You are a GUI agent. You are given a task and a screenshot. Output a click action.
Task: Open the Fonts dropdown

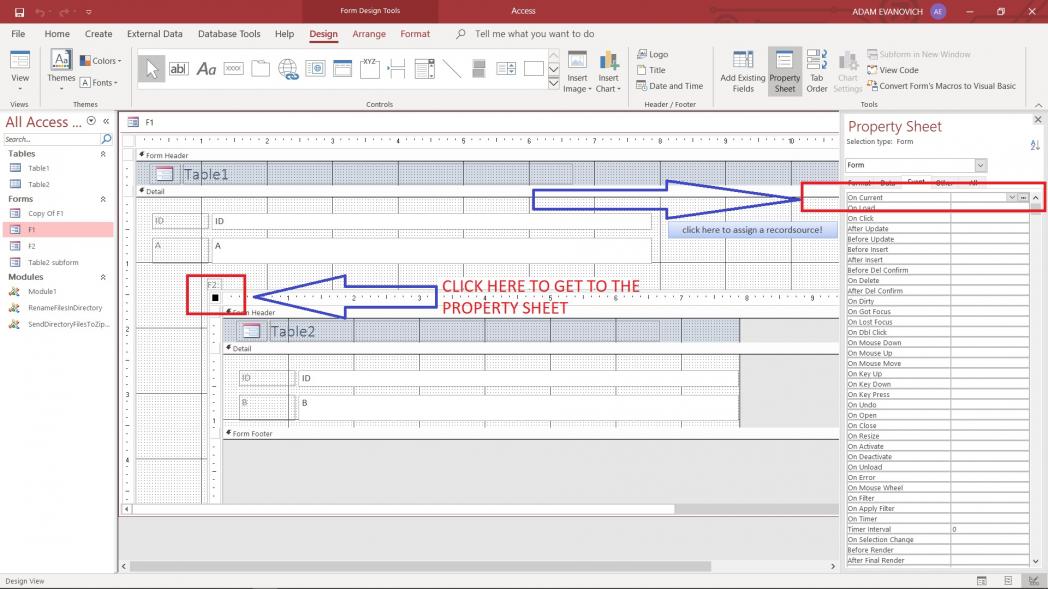point(99,83)
